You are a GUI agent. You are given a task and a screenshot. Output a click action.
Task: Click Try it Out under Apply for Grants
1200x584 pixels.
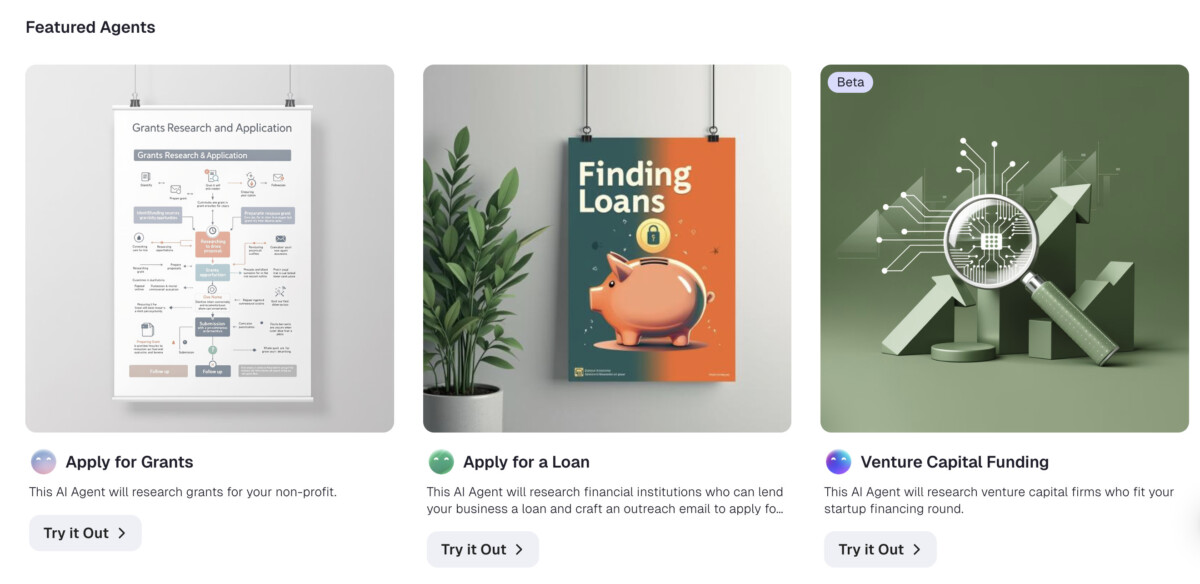coord(85,533)
